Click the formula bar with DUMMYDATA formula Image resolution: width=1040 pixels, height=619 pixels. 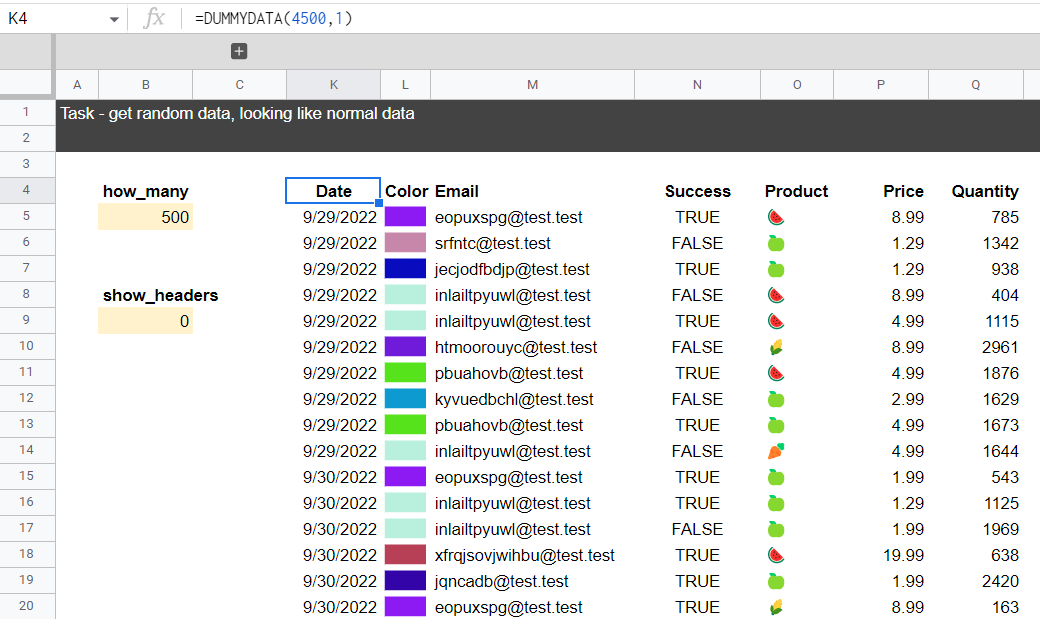coord(610,19)
